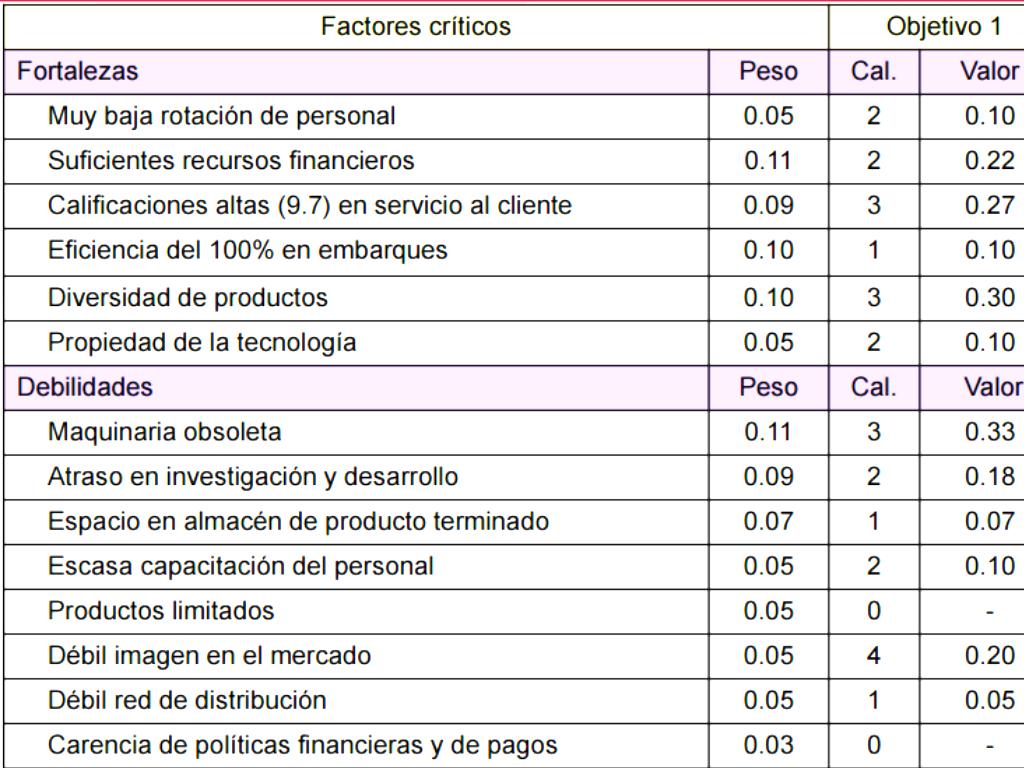Screen dimensions: 1024x768
Task: Click the 0.33 value for Maquinaria obsoleta
Action: pyautogui.click(x=989, y=432)
